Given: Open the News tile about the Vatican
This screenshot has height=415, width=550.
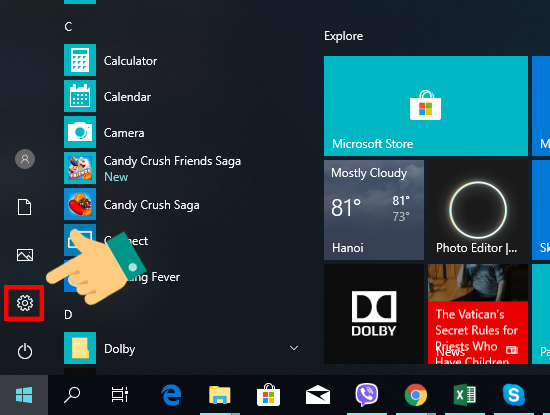Looking at the screenshot, I should pyautogui.click(x=478, y=314).
